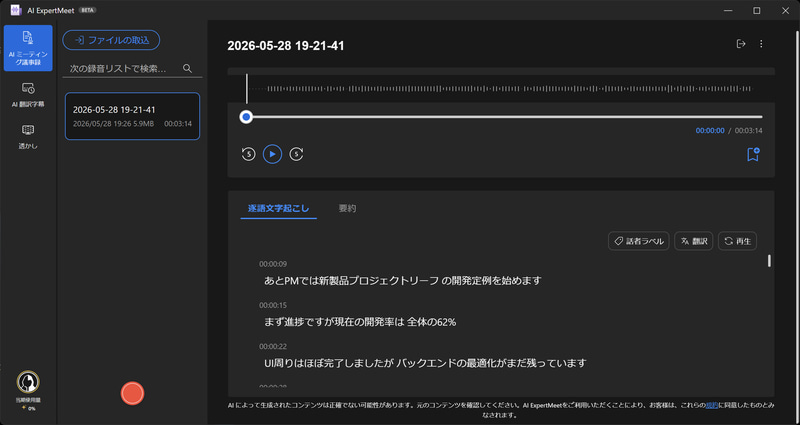Click the user profile avatar icon

[x=28, y=382]
